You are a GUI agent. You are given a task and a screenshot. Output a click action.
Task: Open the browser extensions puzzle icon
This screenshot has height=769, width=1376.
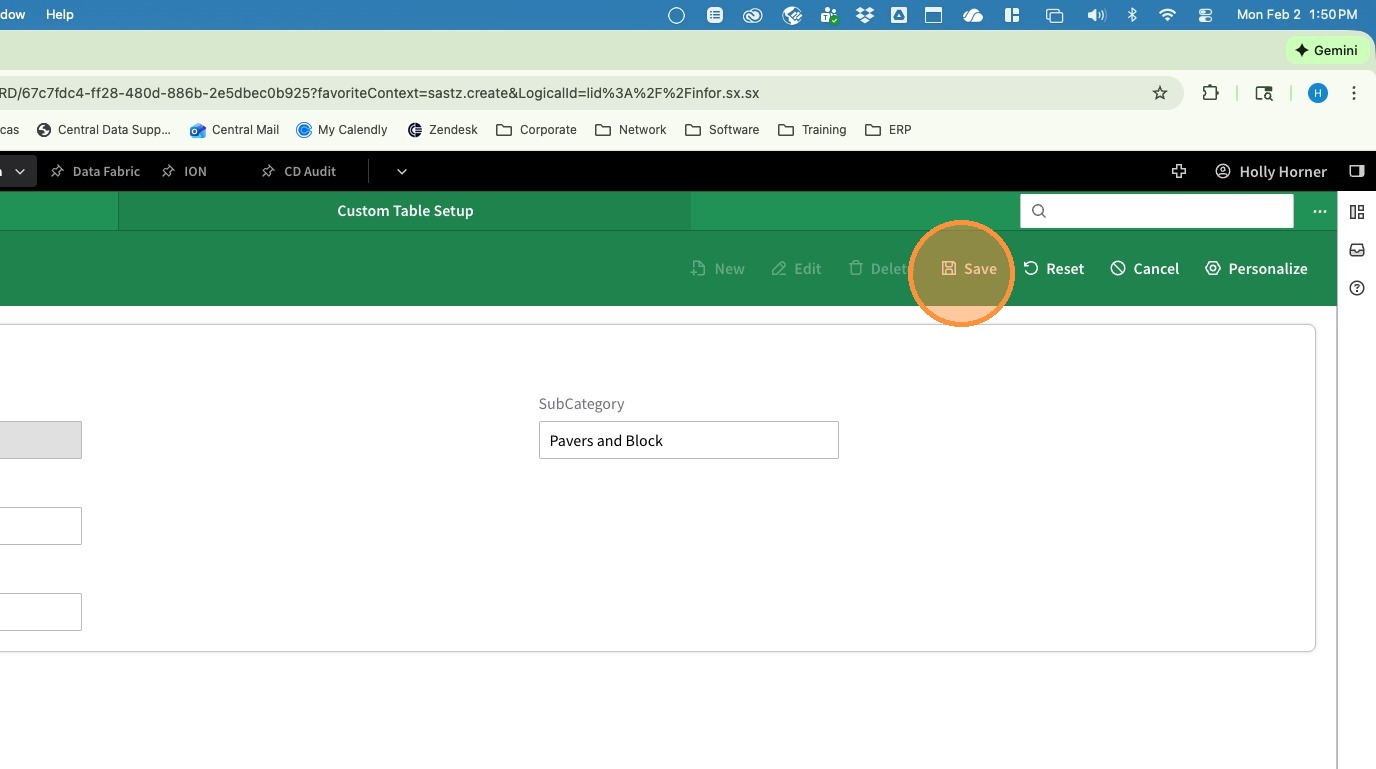[1210, 93]
